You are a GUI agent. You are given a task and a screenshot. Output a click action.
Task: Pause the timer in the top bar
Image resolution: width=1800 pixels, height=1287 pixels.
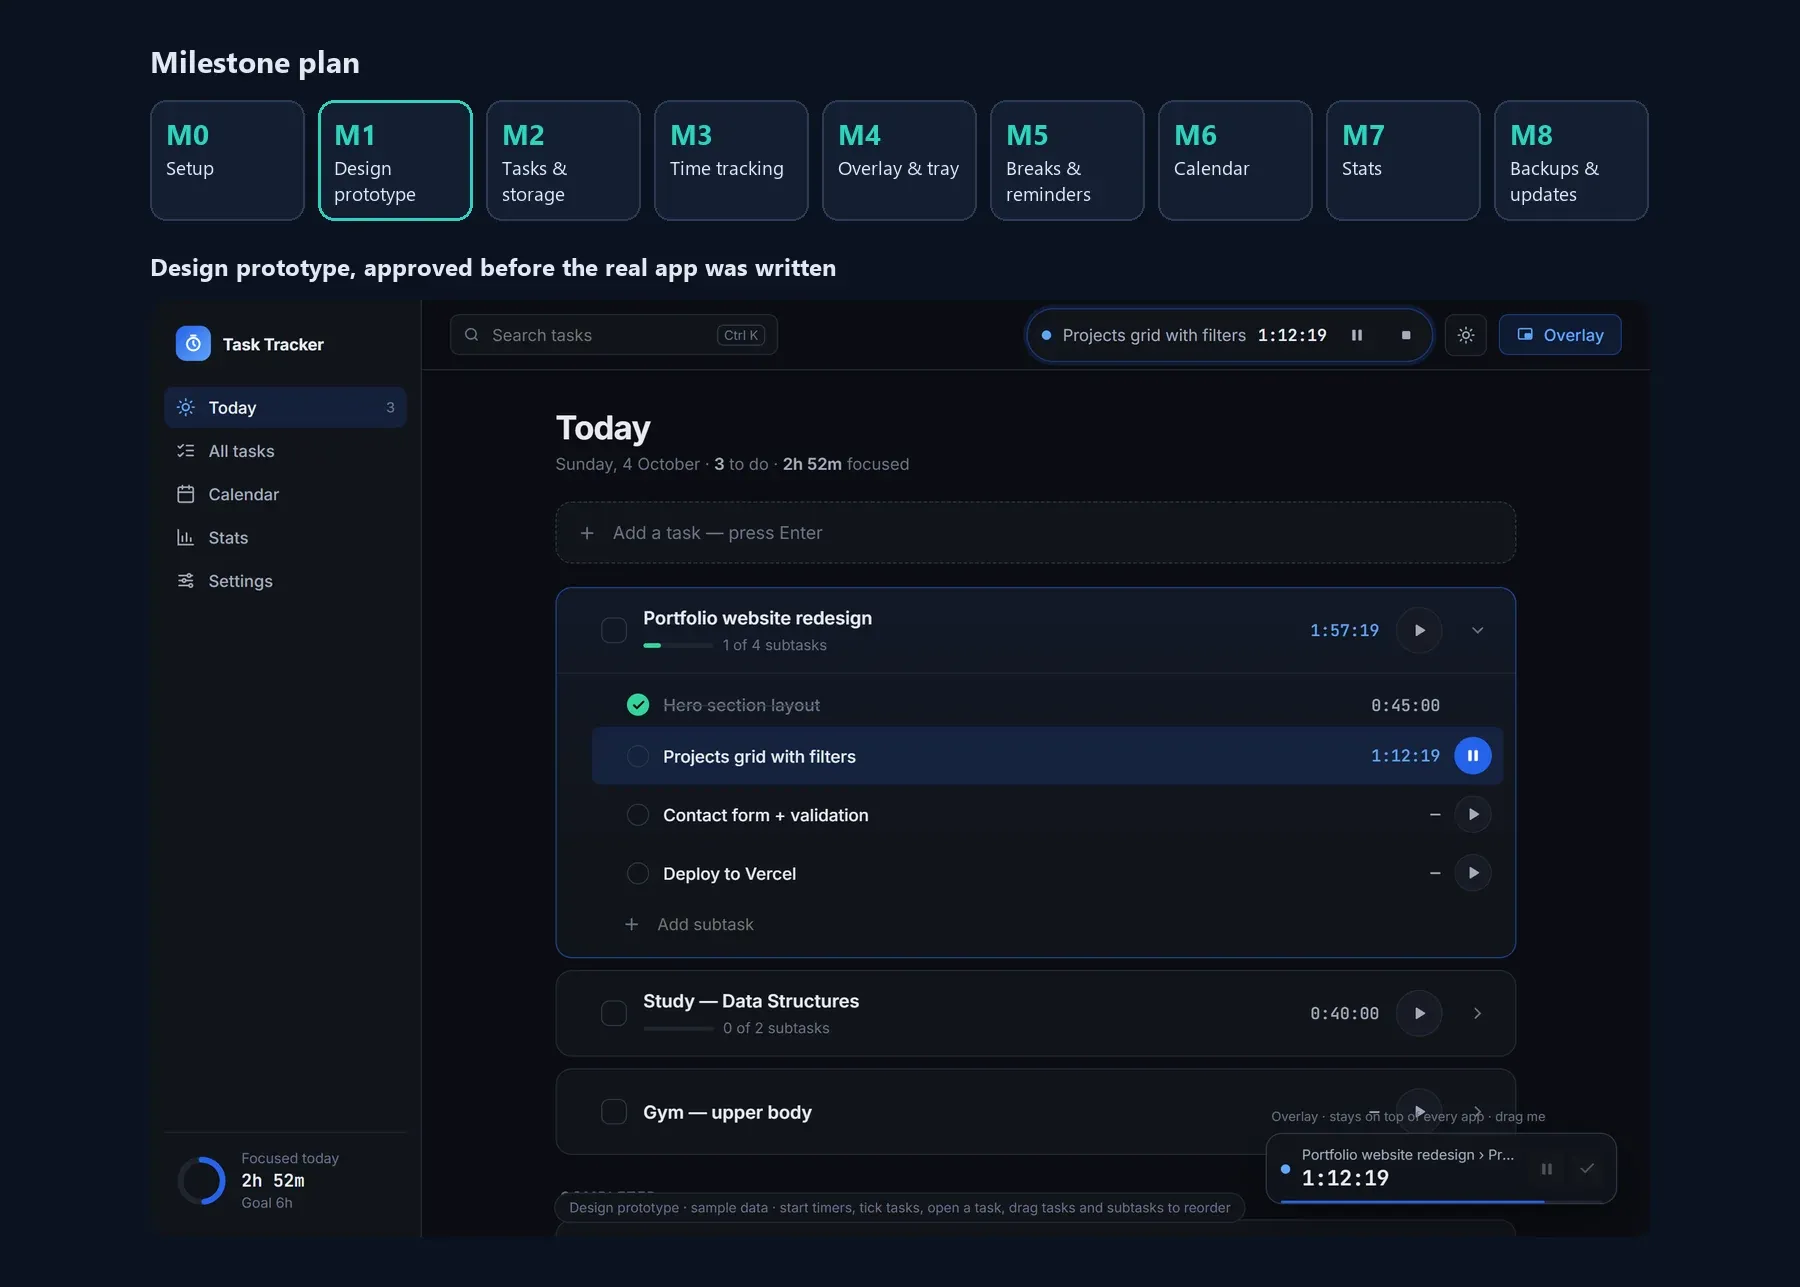1357,335
